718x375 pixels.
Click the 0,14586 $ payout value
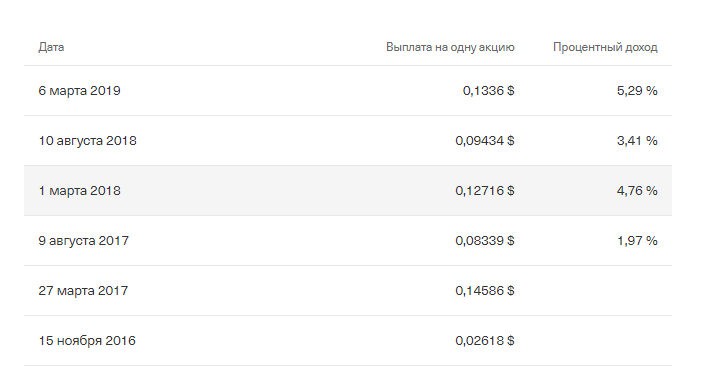[485, 290]
